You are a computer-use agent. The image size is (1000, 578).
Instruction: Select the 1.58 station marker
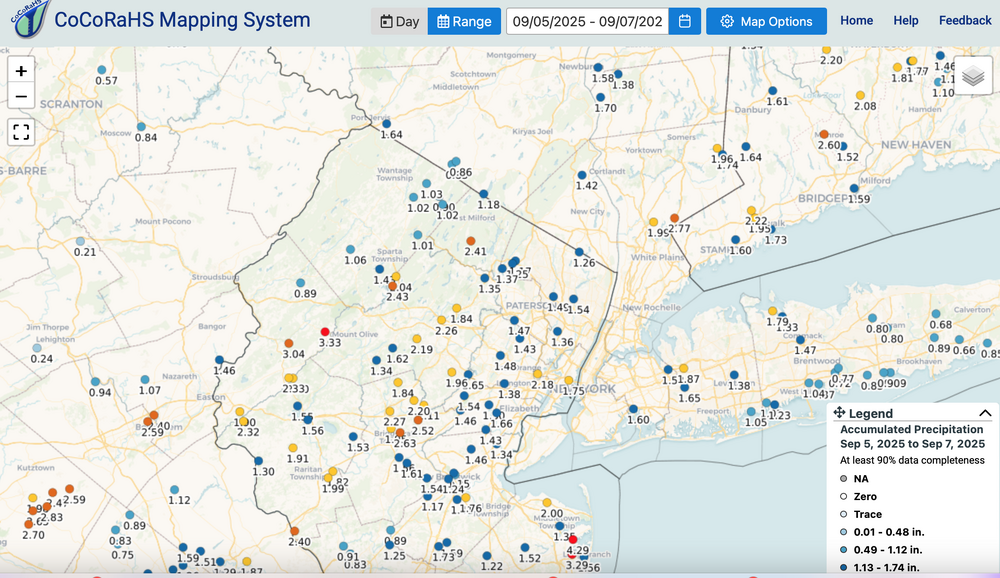[x=598, y=67]
